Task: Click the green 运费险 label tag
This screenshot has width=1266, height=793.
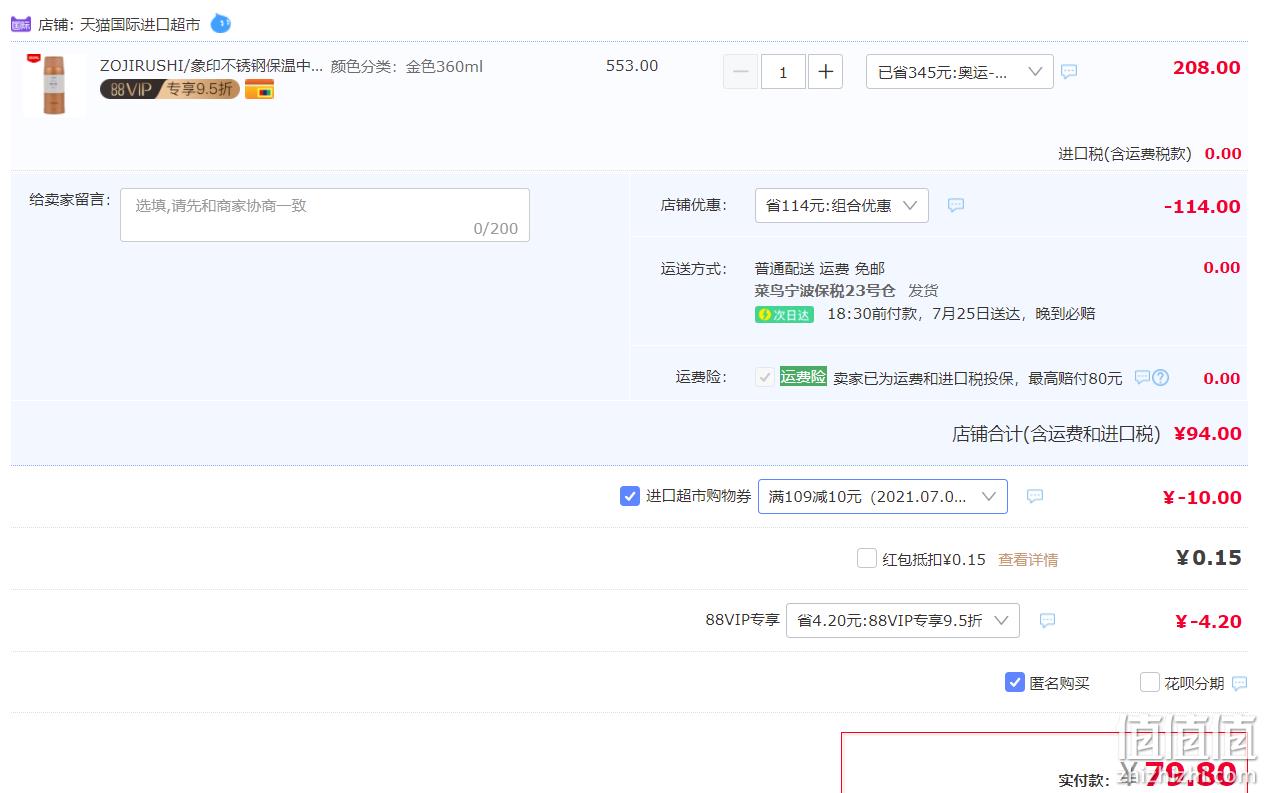Action: coord(803,377)
